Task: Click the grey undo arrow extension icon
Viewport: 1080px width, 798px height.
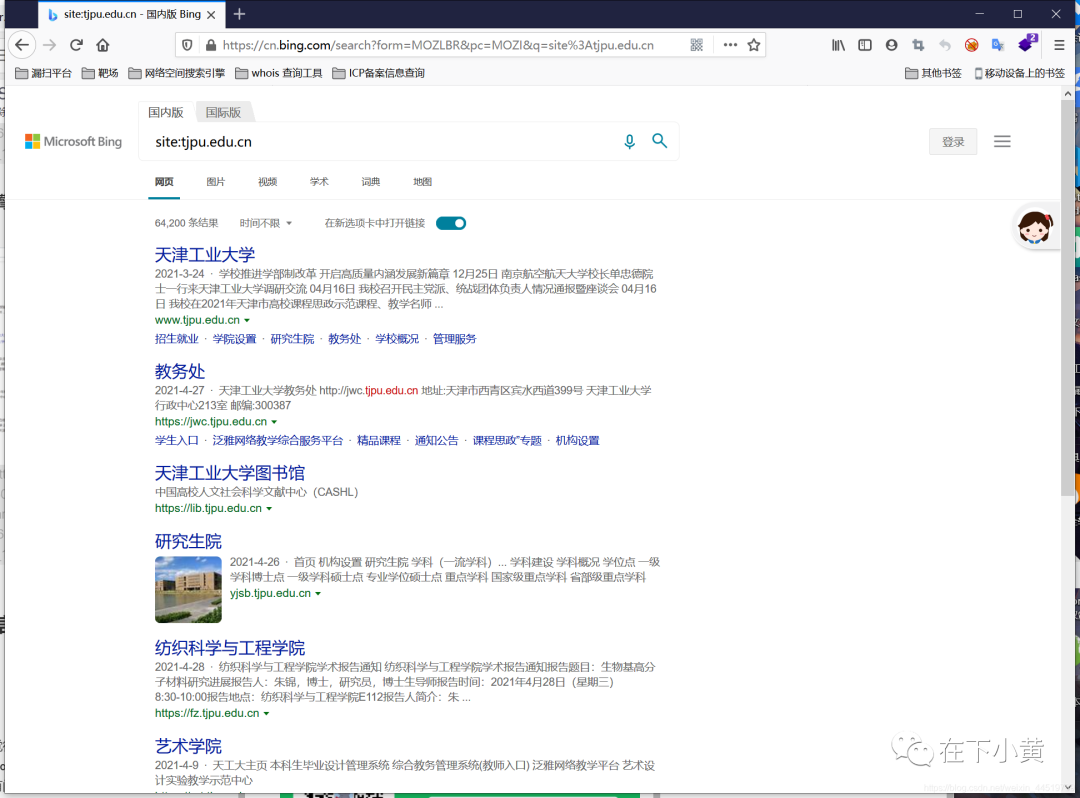Action: 945,45
